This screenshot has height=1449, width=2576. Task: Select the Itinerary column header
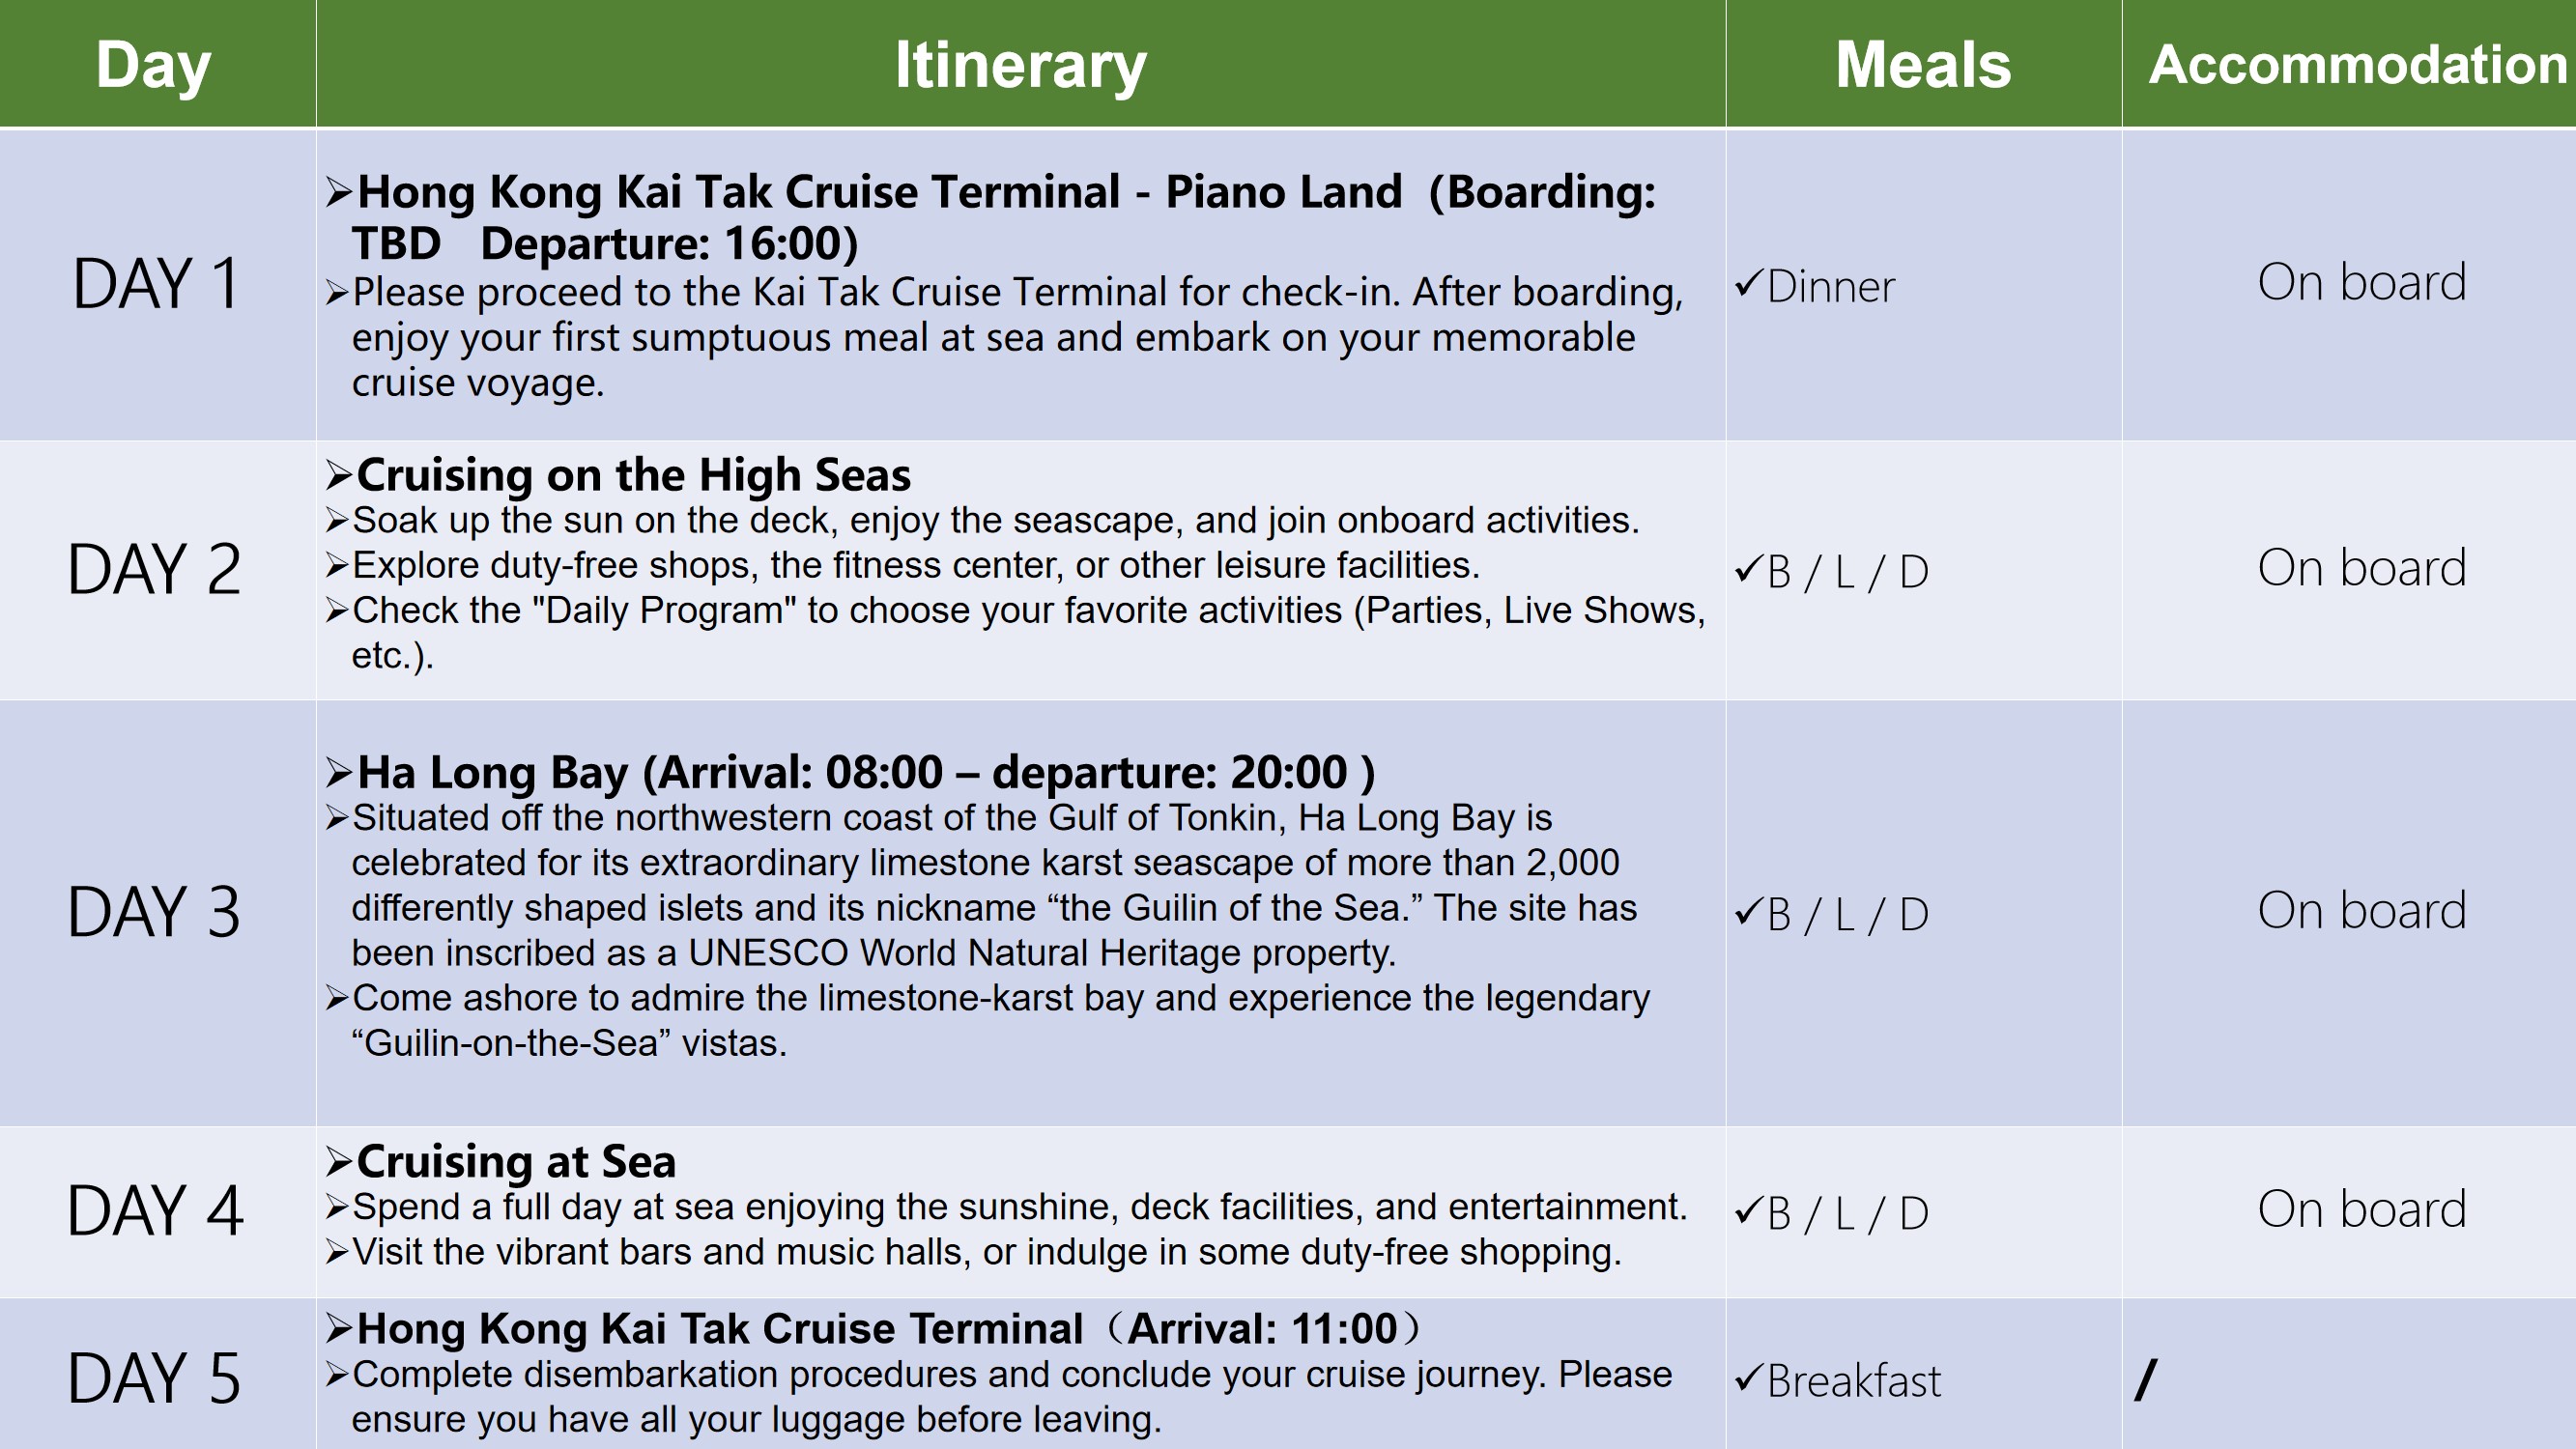coord(1020,65)
